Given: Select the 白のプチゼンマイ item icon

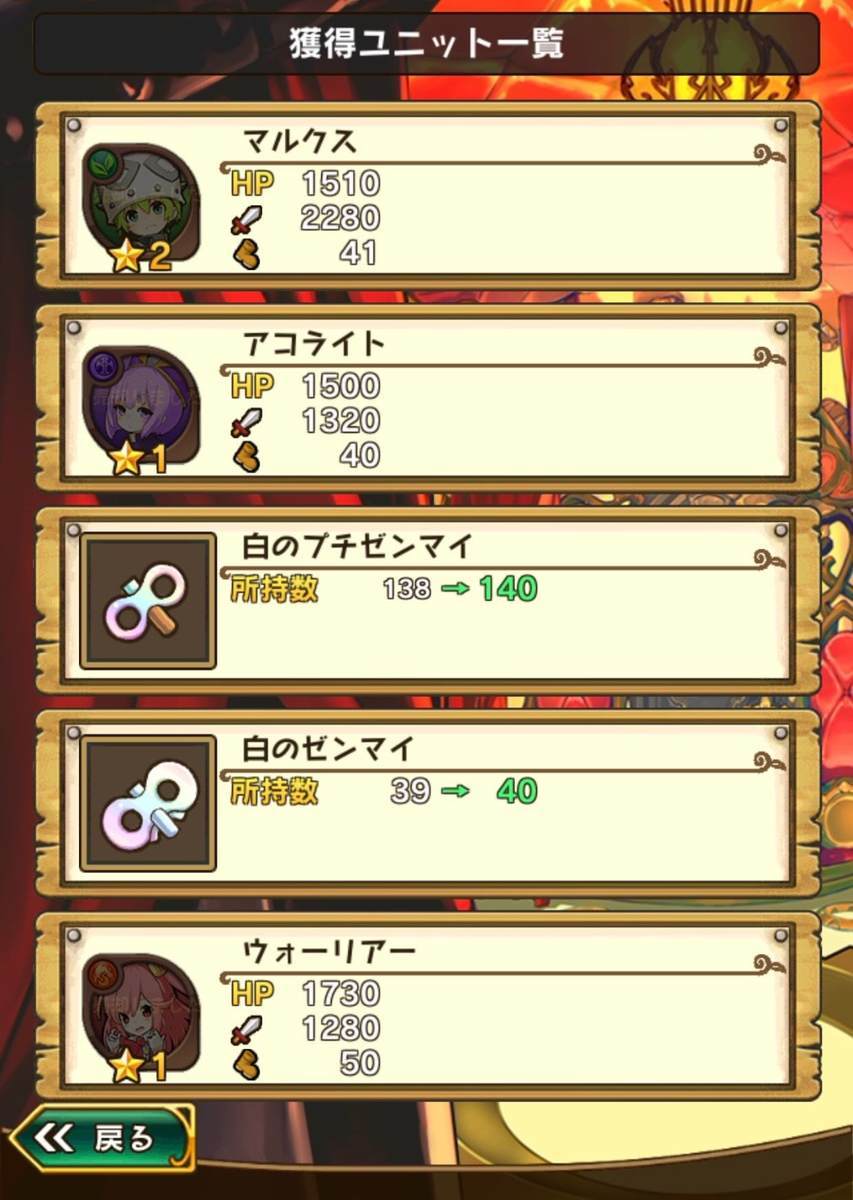Looking at the screenshot, I should [x=148, y=601].
